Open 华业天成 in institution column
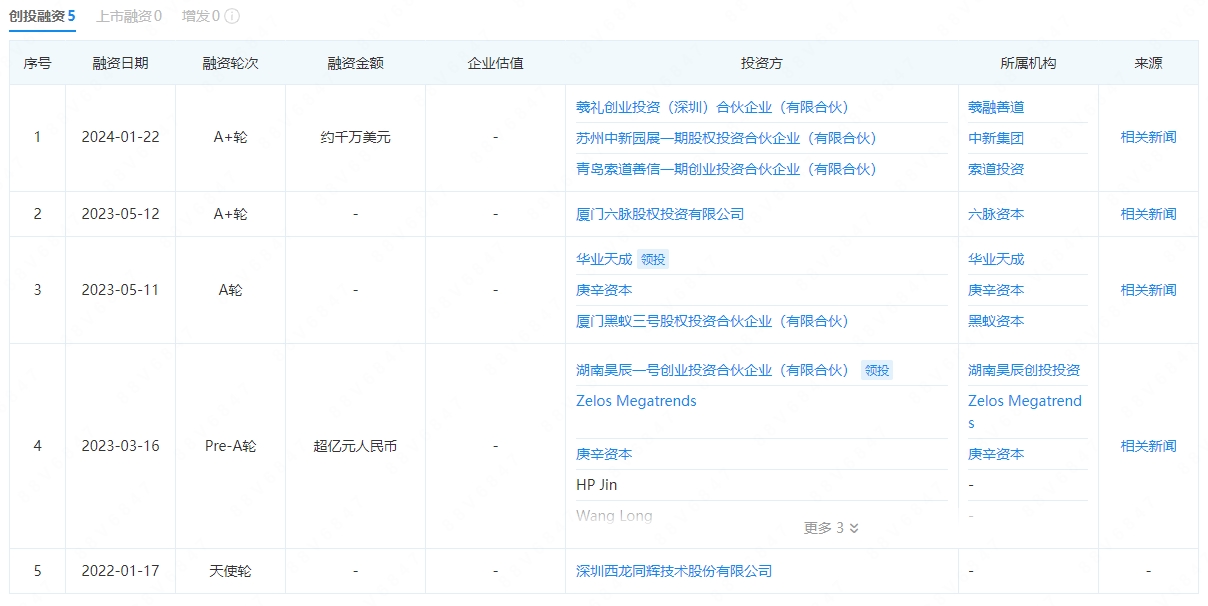1208x606 pixels. pos(996,259)
